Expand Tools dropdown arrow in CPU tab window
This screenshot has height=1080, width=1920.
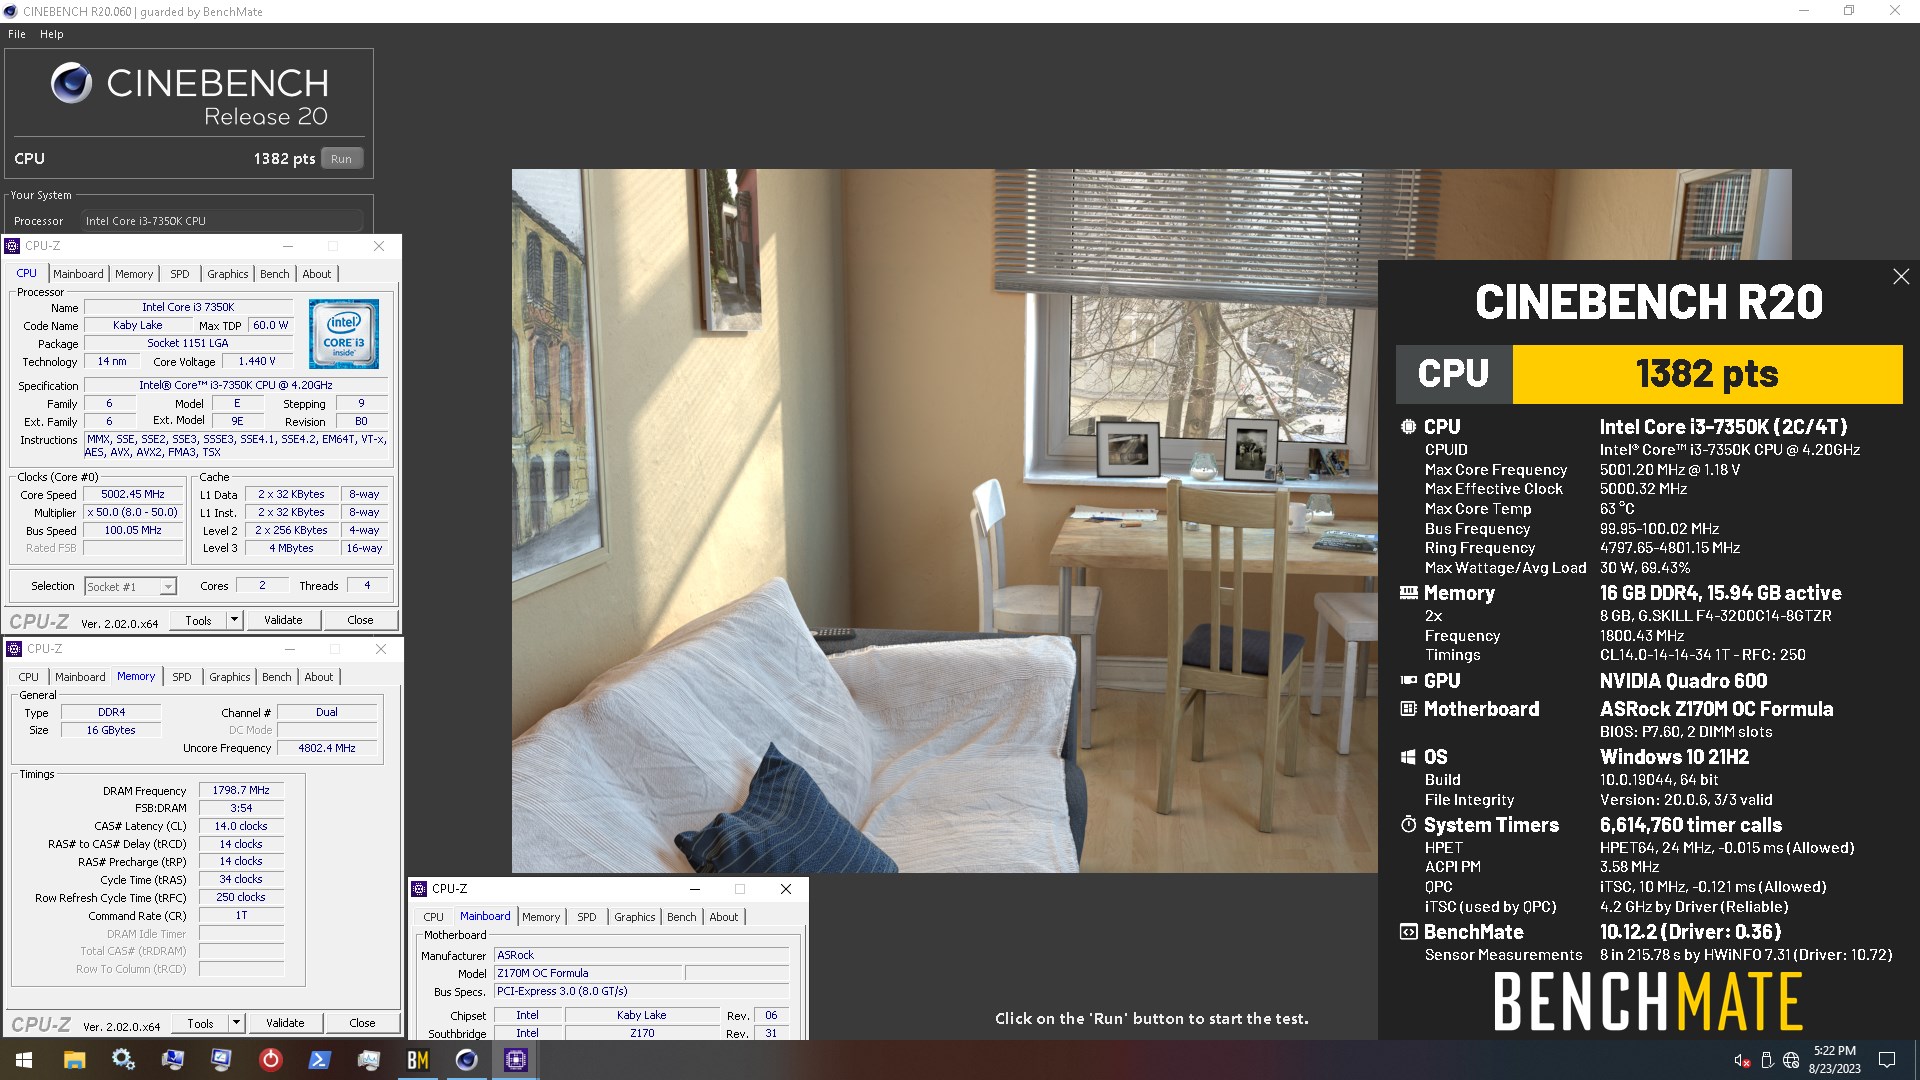pos(234,621)
